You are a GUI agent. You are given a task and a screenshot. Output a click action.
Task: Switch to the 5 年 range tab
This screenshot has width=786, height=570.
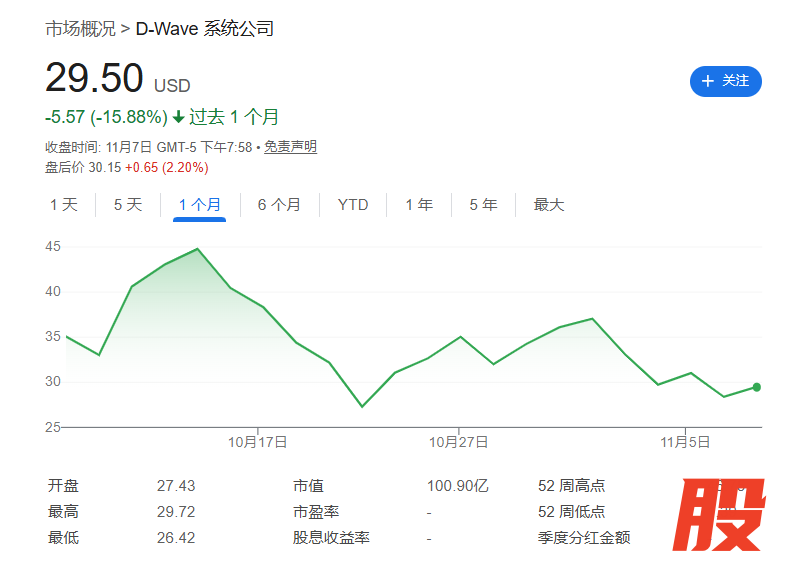[x=483, y=205]
